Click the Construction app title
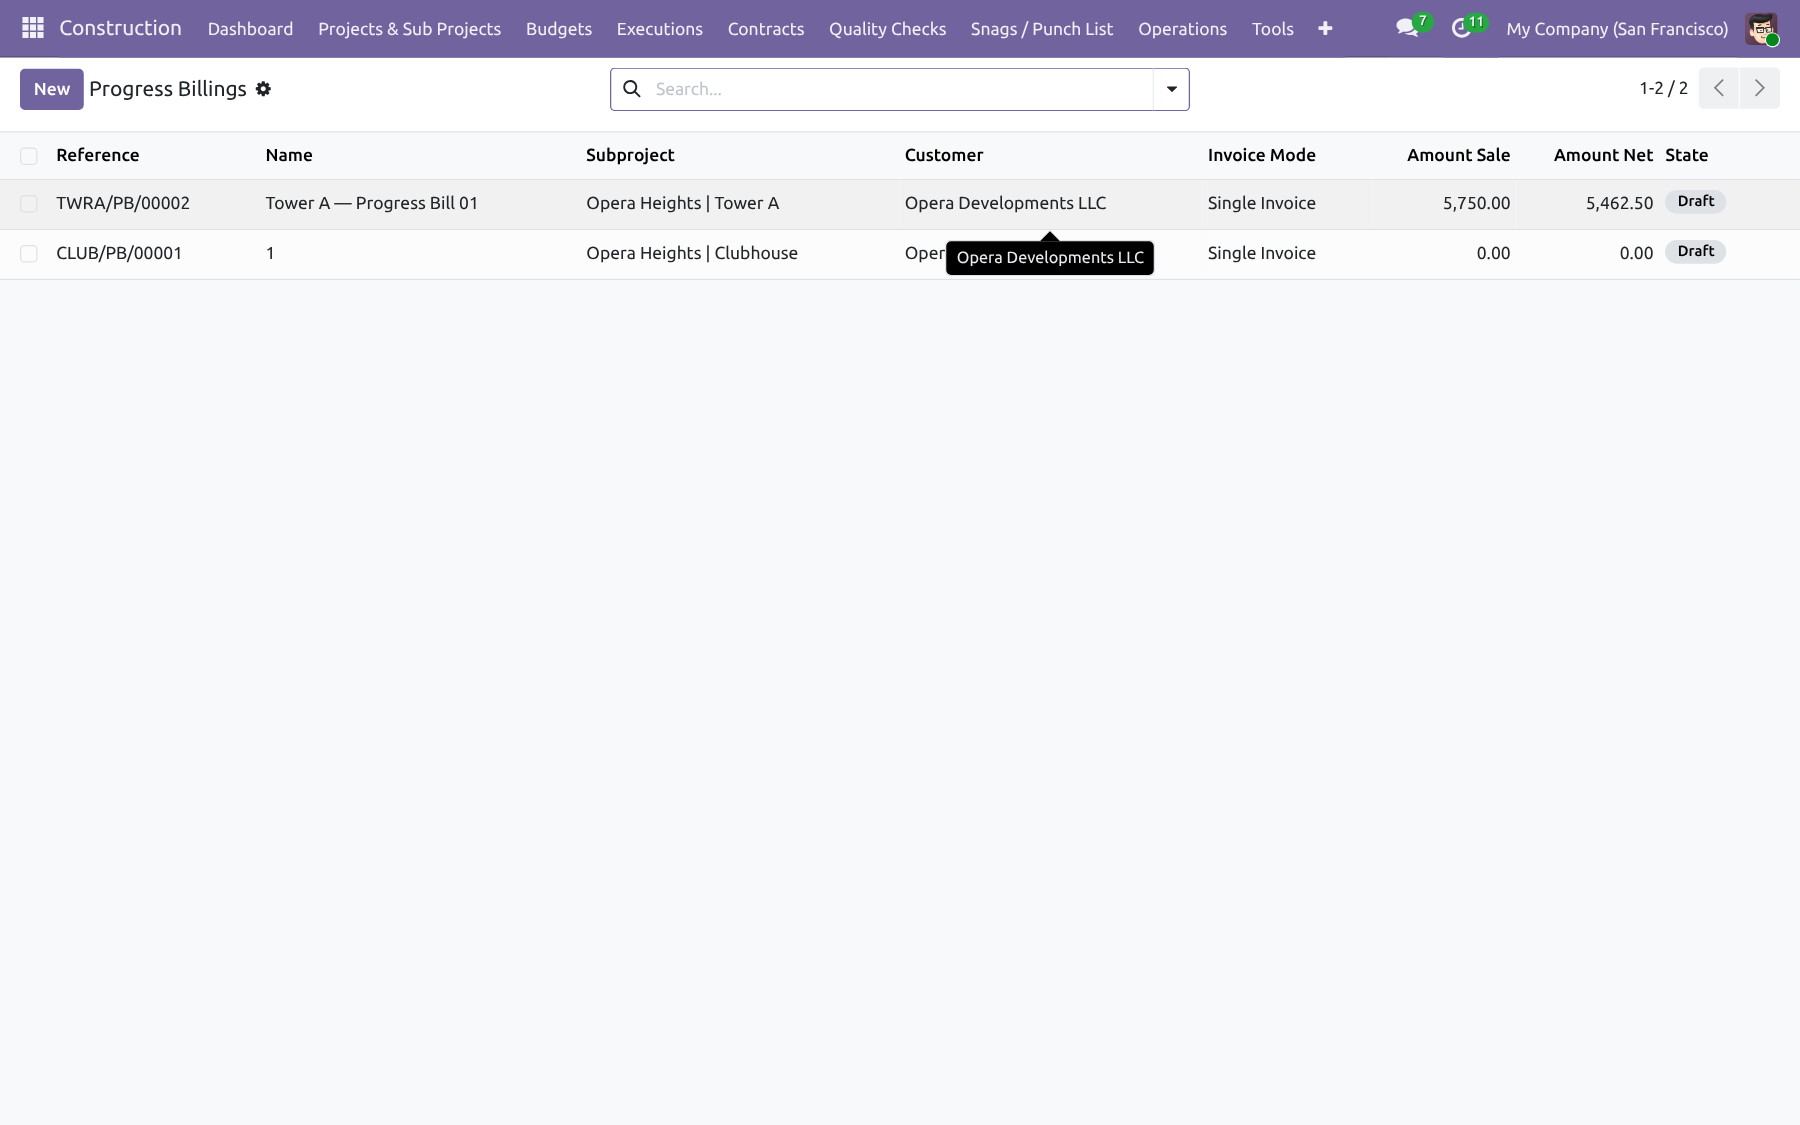The width and height of the screenshot is (1800, 1125). 120,28
